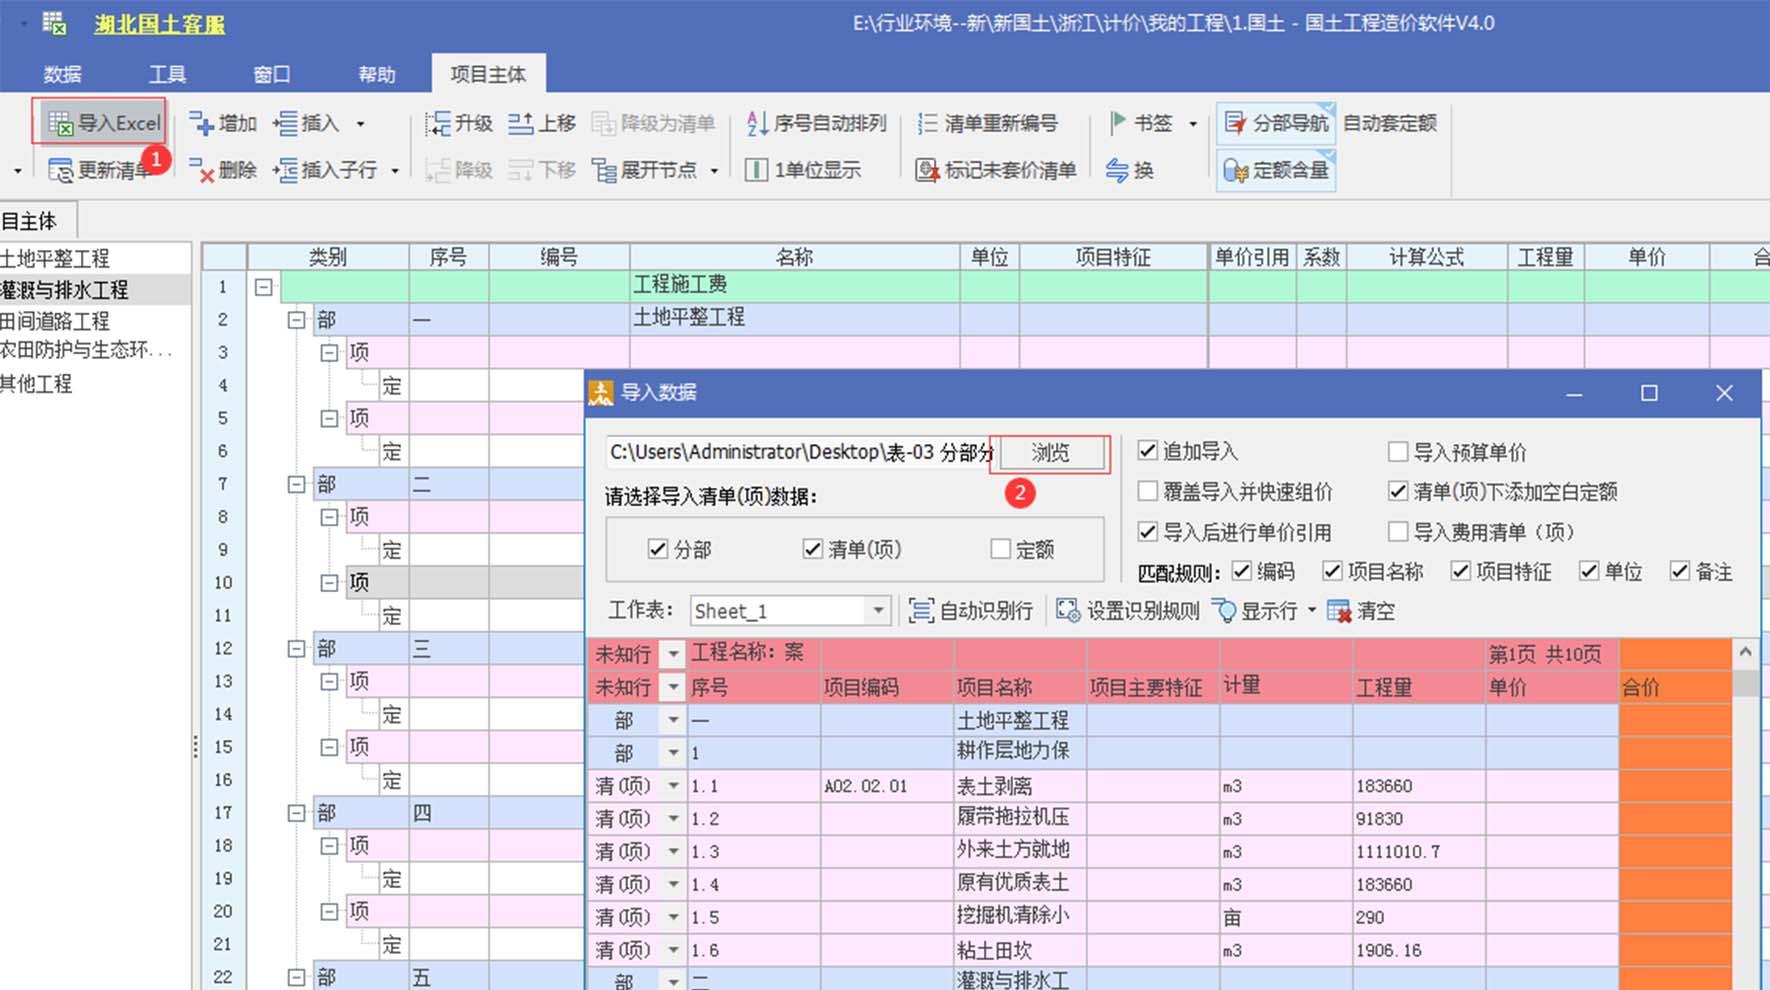
Task: Tick the 定额 checkbox
Action: point(1000,549)
